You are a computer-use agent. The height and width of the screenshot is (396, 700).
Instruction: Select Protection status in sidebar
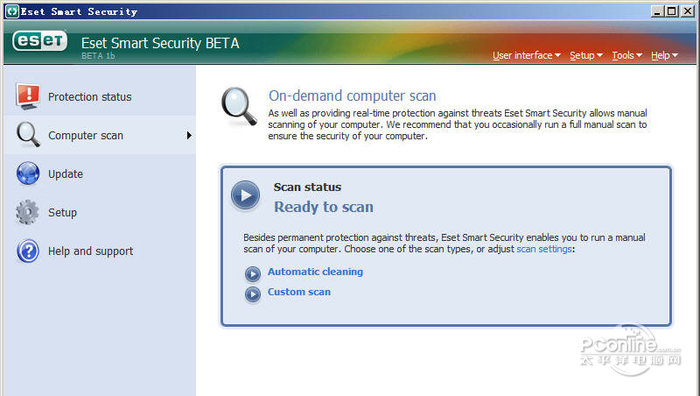tap(90, 97)
